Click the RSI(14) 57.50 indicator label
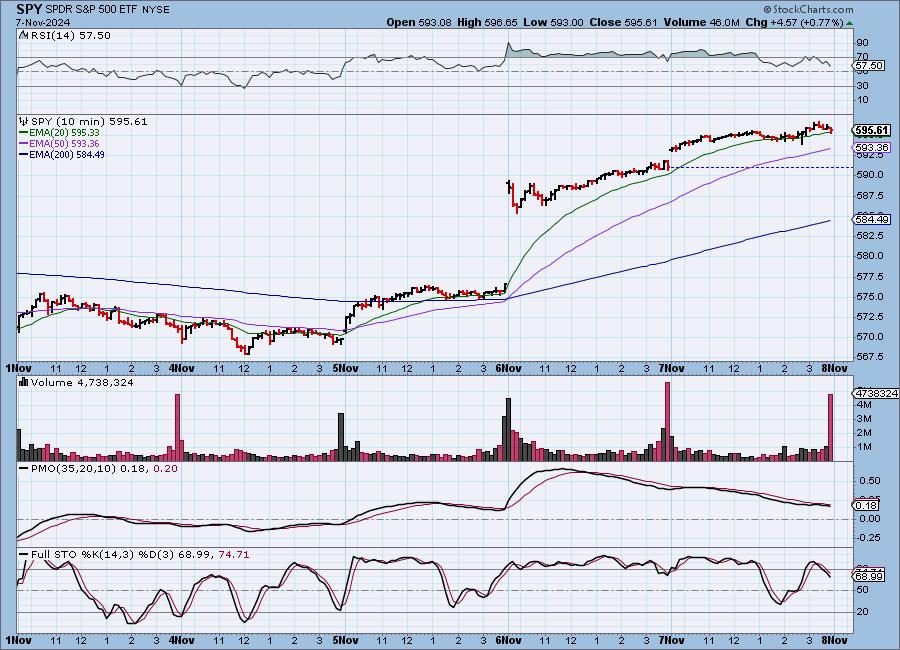 (70, 36)
